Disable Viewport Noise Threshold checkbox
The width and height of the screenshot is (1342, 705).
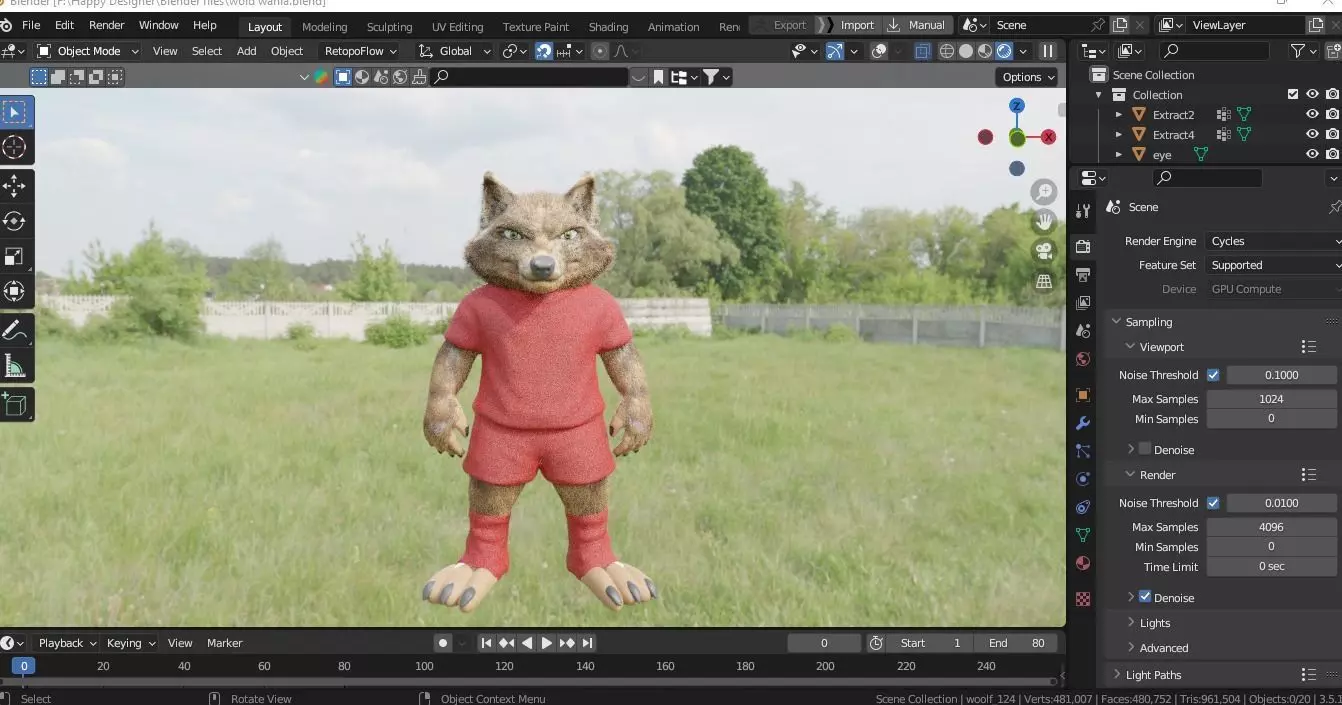[x=1213, y=375]
